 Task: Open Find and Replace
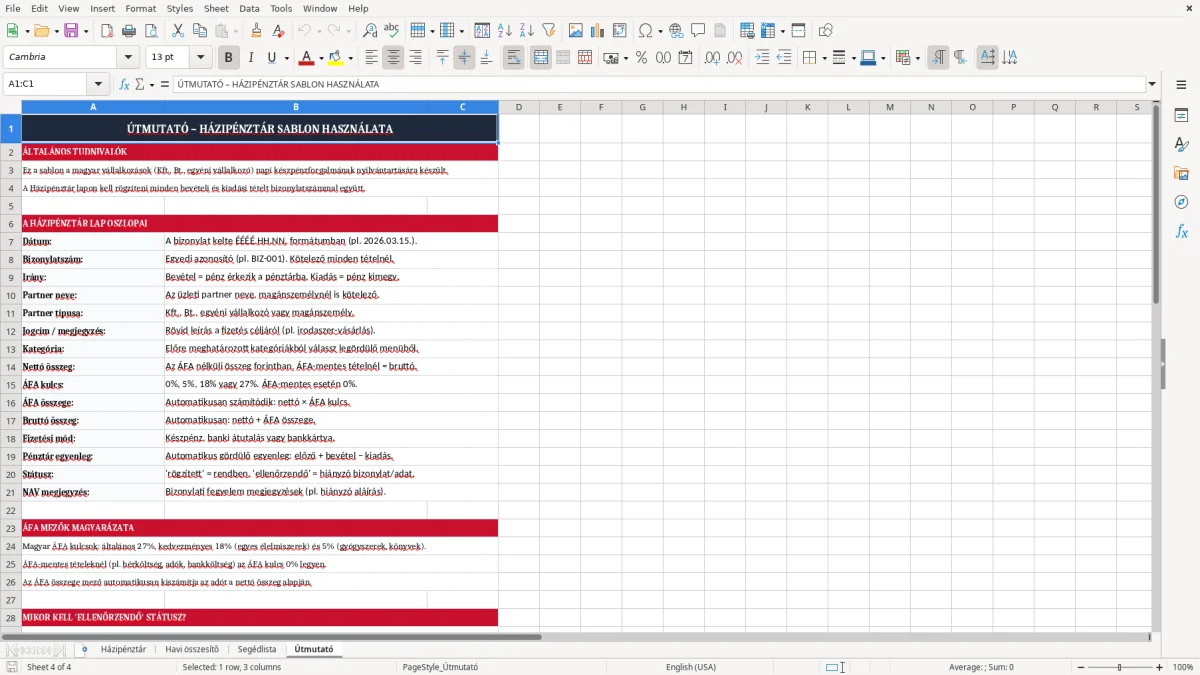tap(370, 31)
